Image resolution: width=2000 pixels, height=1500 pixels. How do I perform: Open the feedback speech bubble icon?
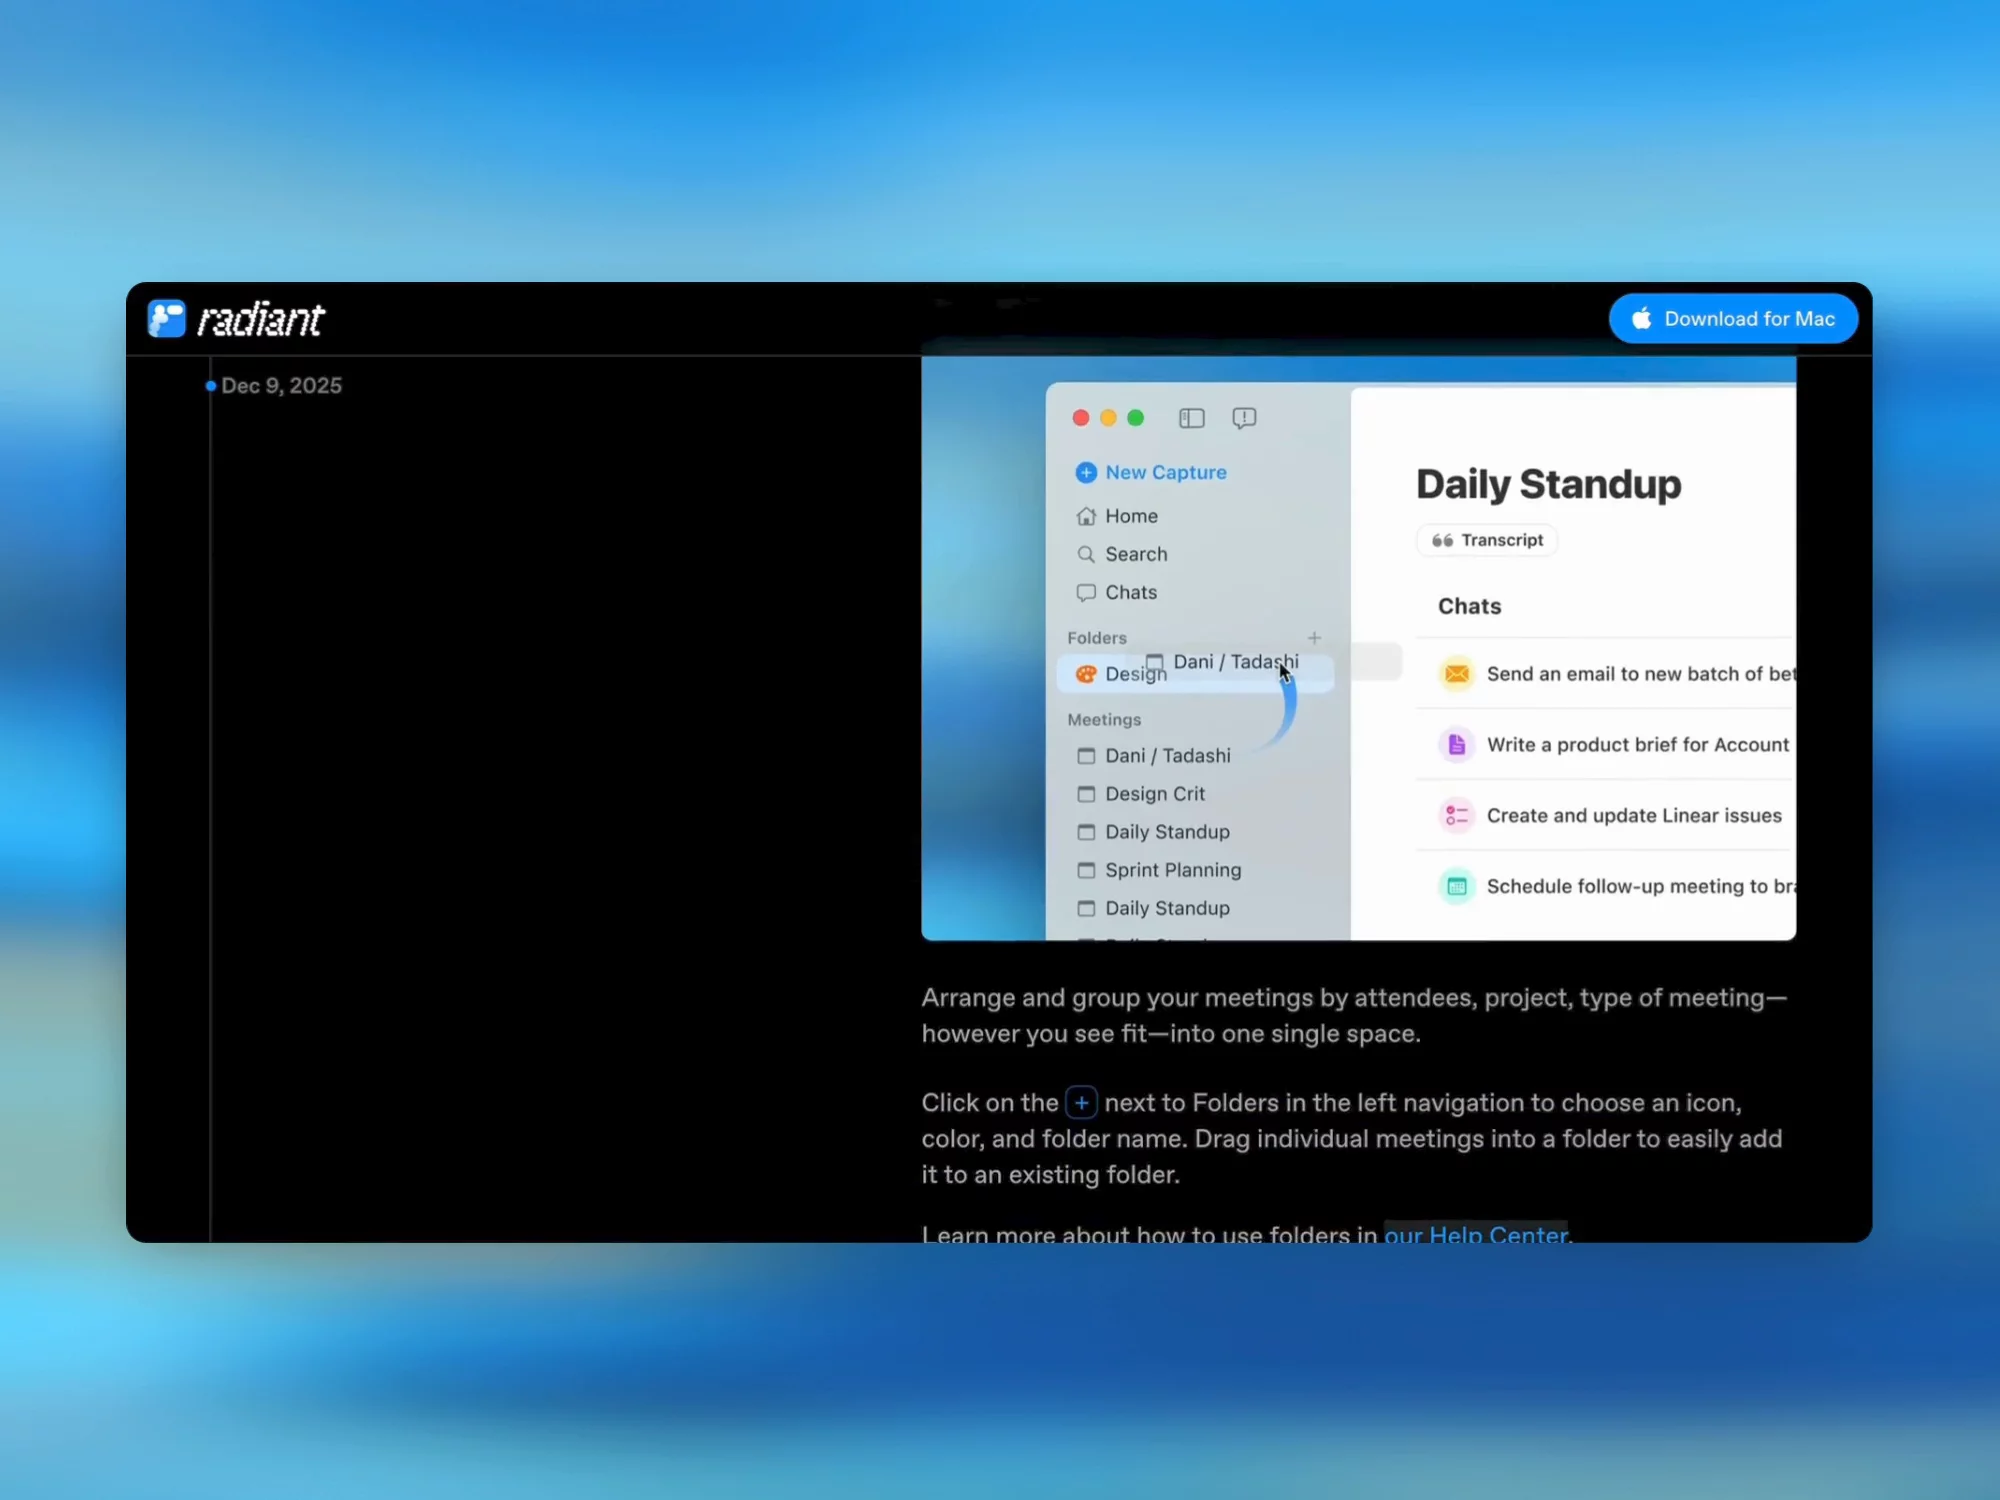1244,418
